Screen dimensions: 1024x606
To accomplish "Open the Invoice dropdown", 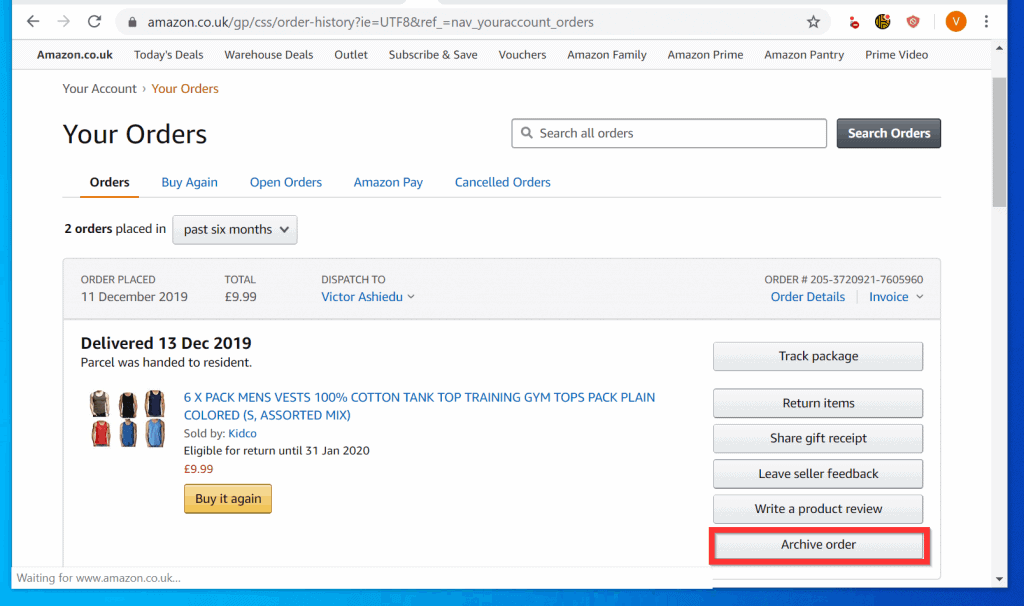I will click(x=895, y=296).
